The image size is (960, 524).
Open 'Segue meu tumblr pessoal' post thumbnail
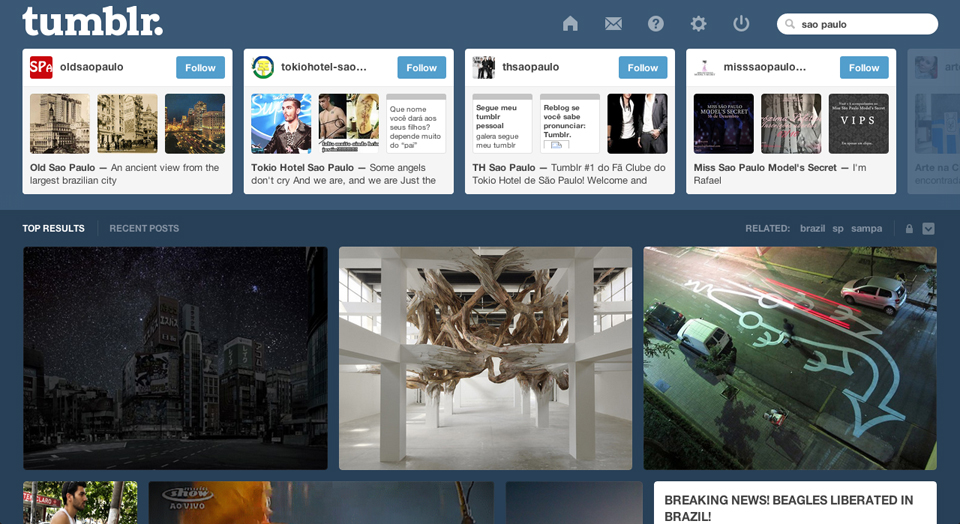502,123
